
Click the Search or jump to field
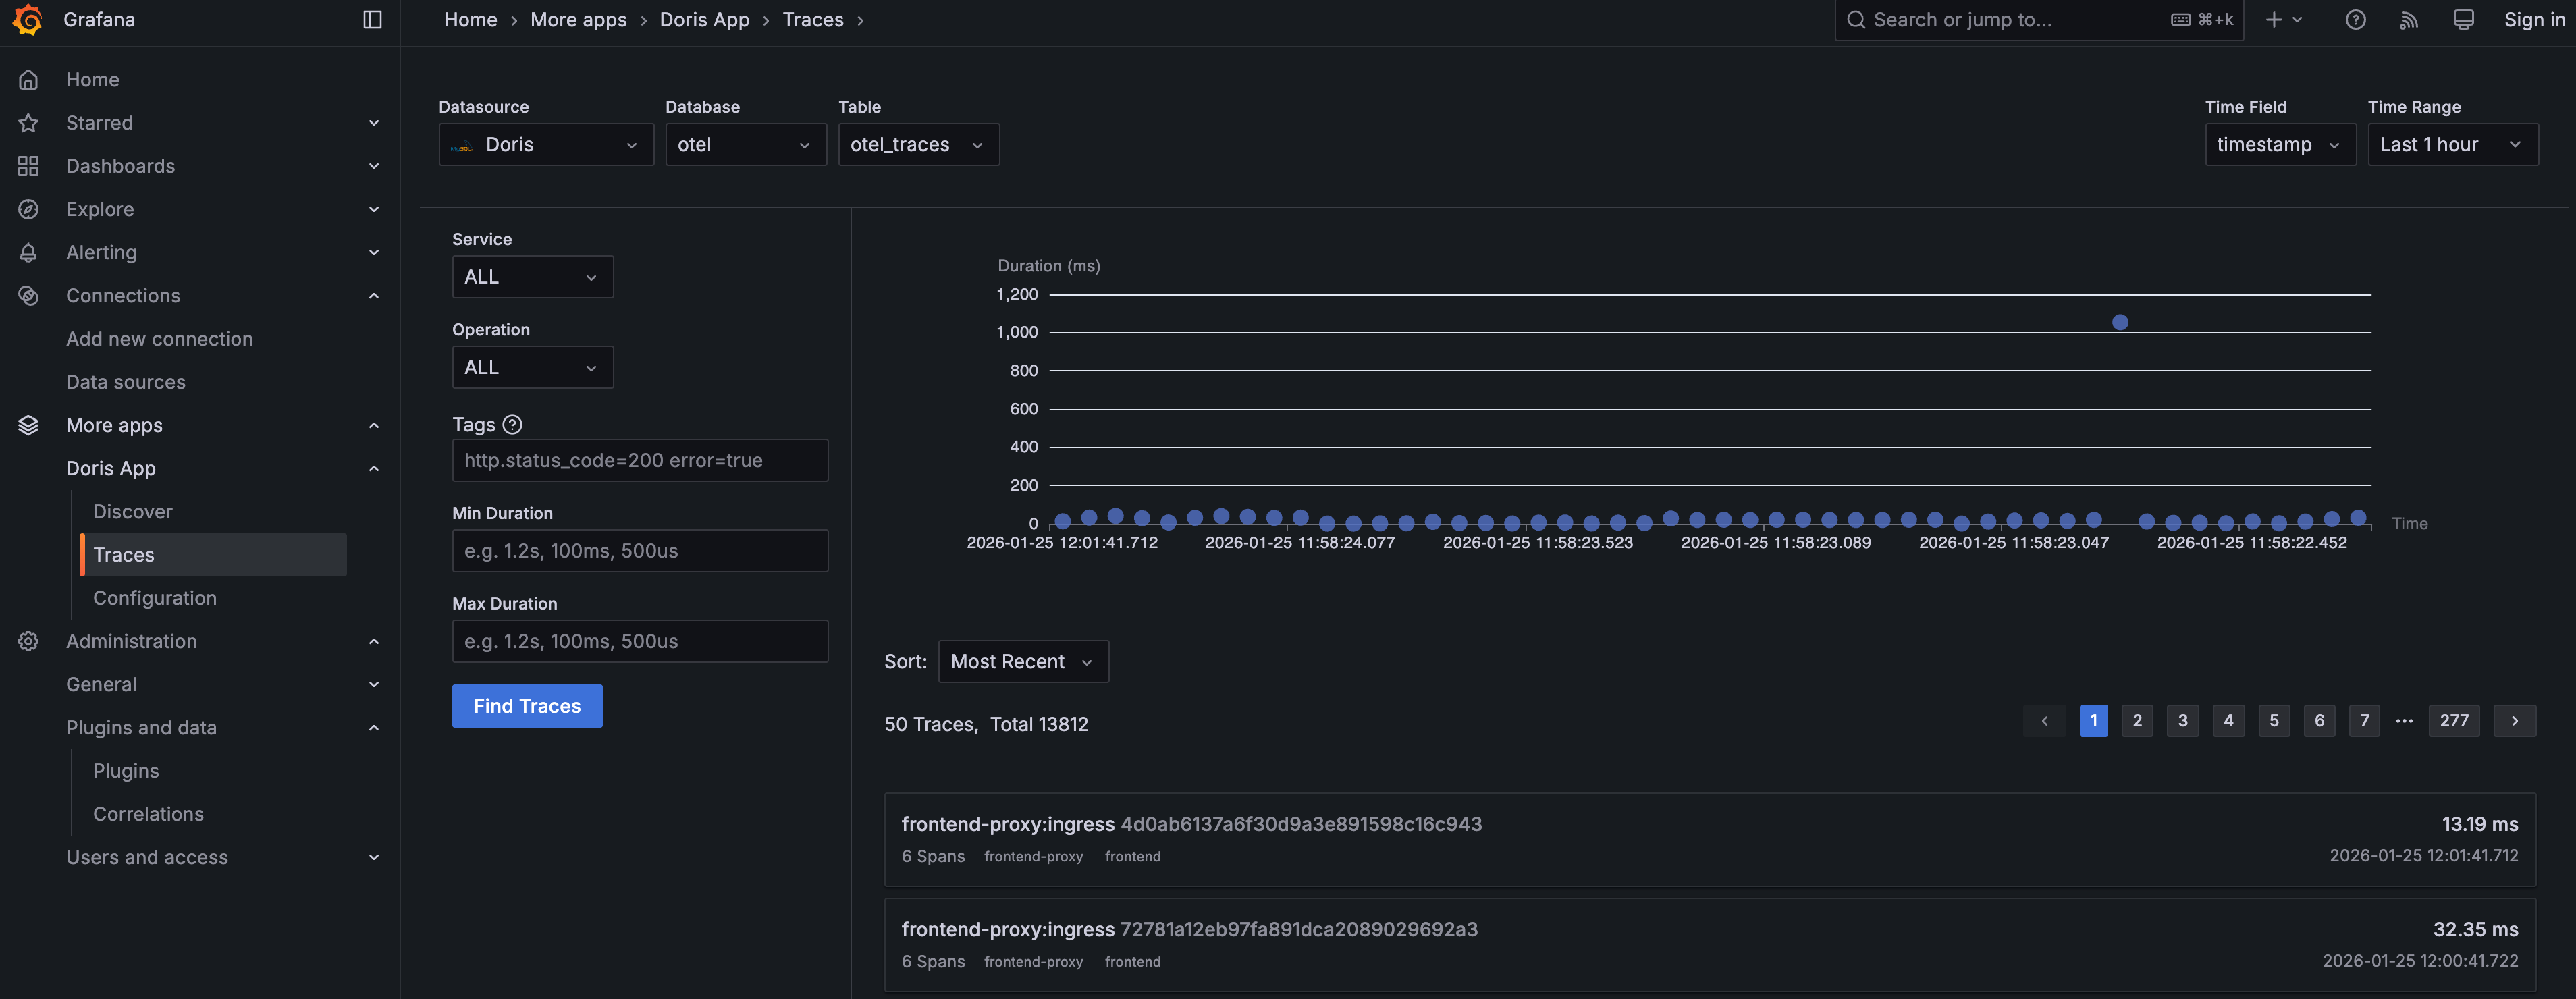[x=2039, y=20]
